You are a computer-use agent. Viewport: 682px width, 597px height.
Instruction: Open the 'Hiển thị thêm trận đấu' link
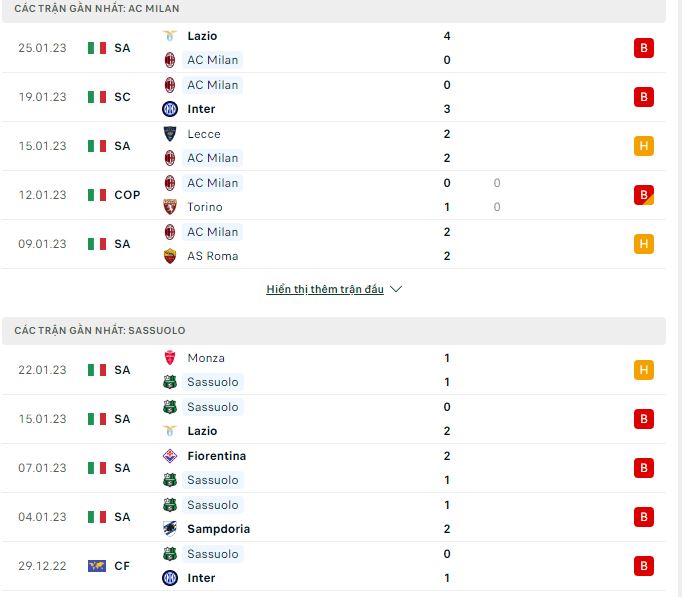point(325,289)
